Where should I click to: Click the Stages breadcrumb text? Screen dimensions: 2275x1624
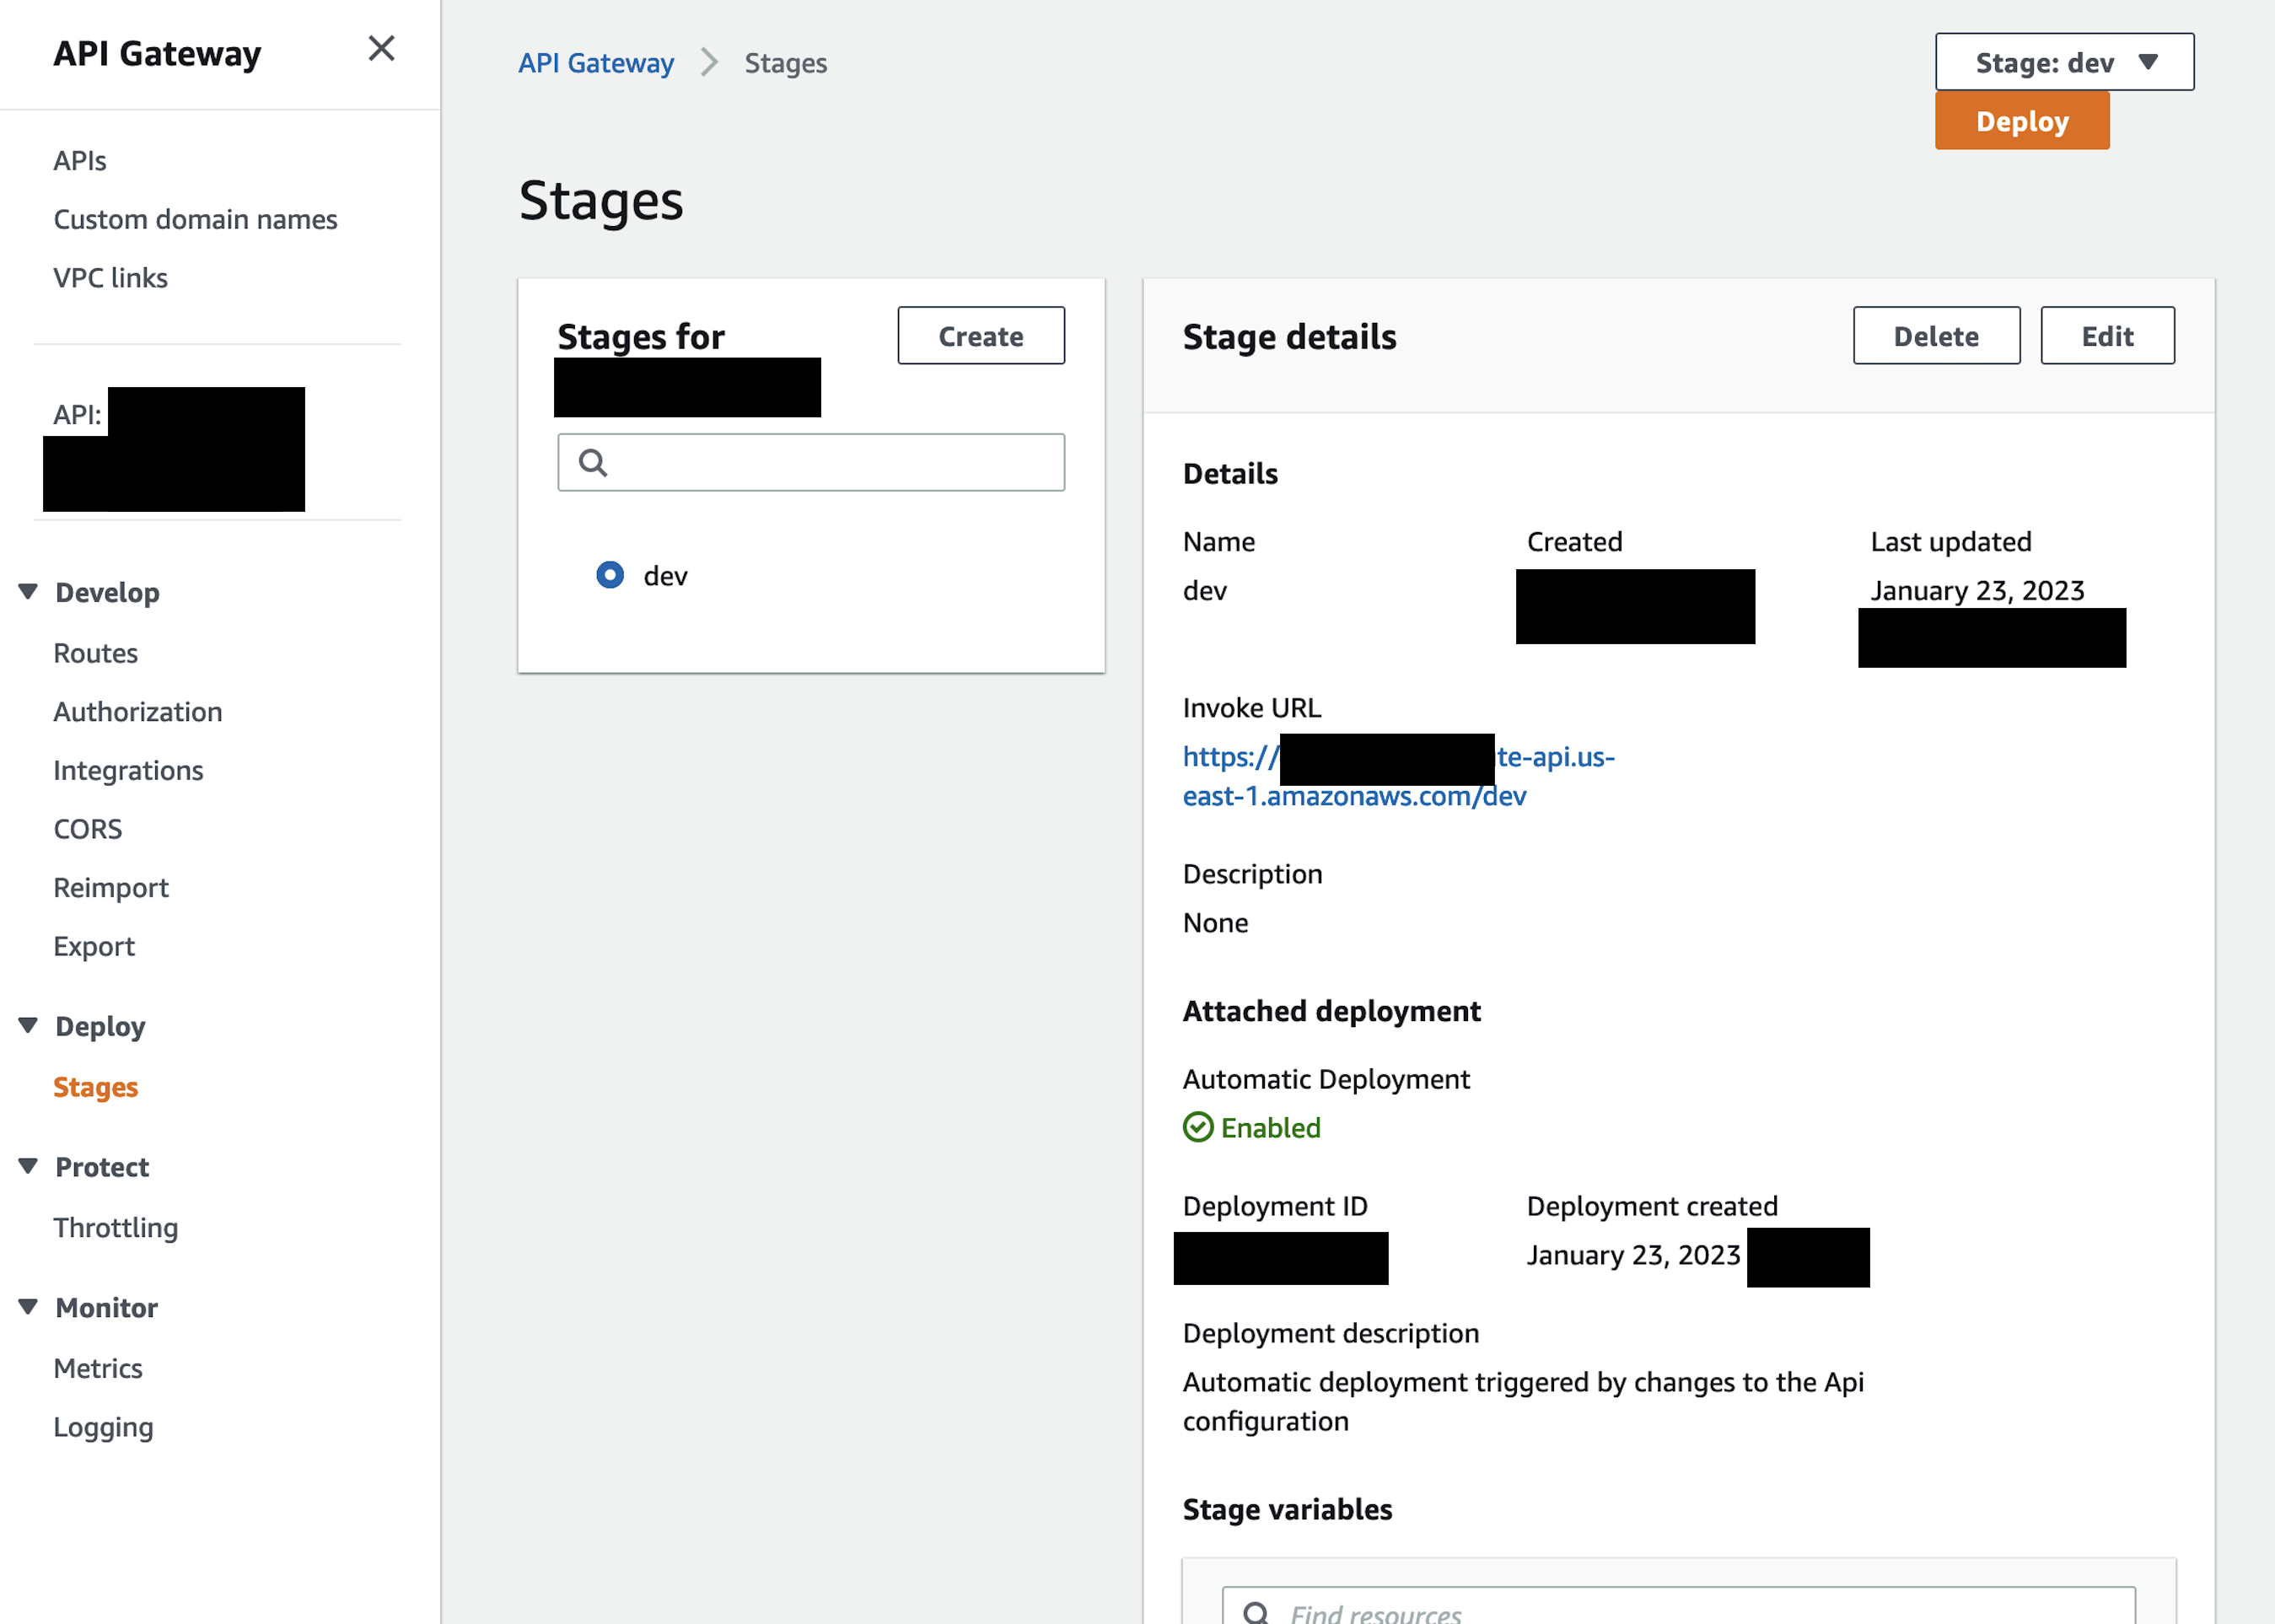coord(785,62)
